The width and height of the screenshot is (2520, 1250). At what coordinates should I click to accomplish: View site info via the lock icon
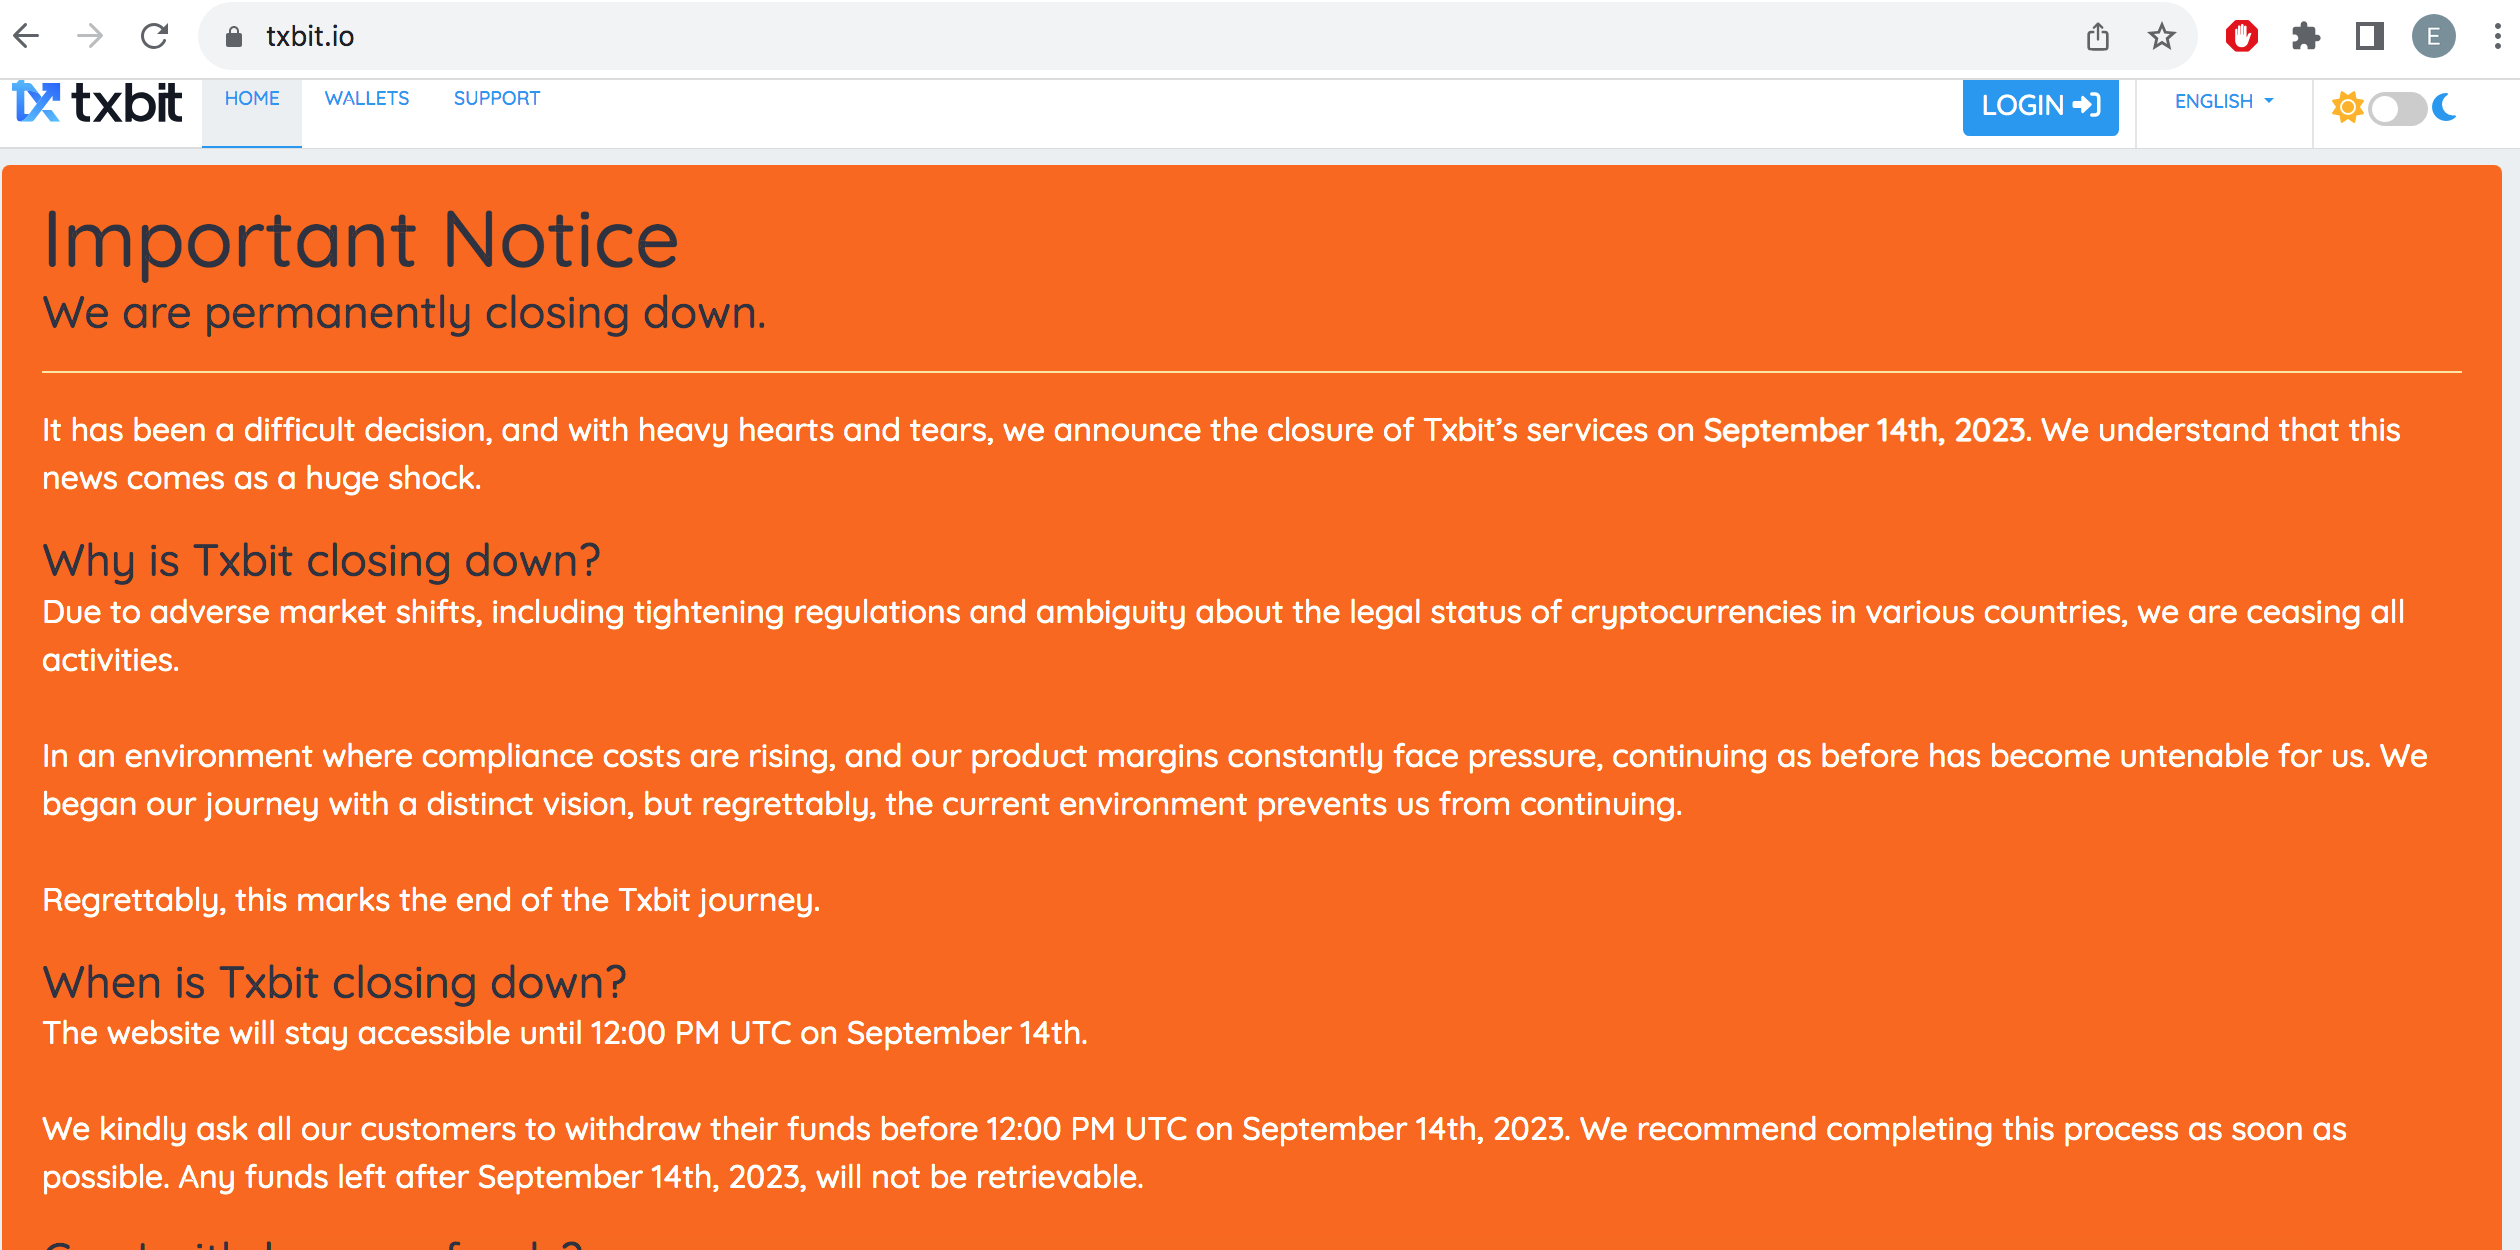pyautogui.click(x=234, y=37)
